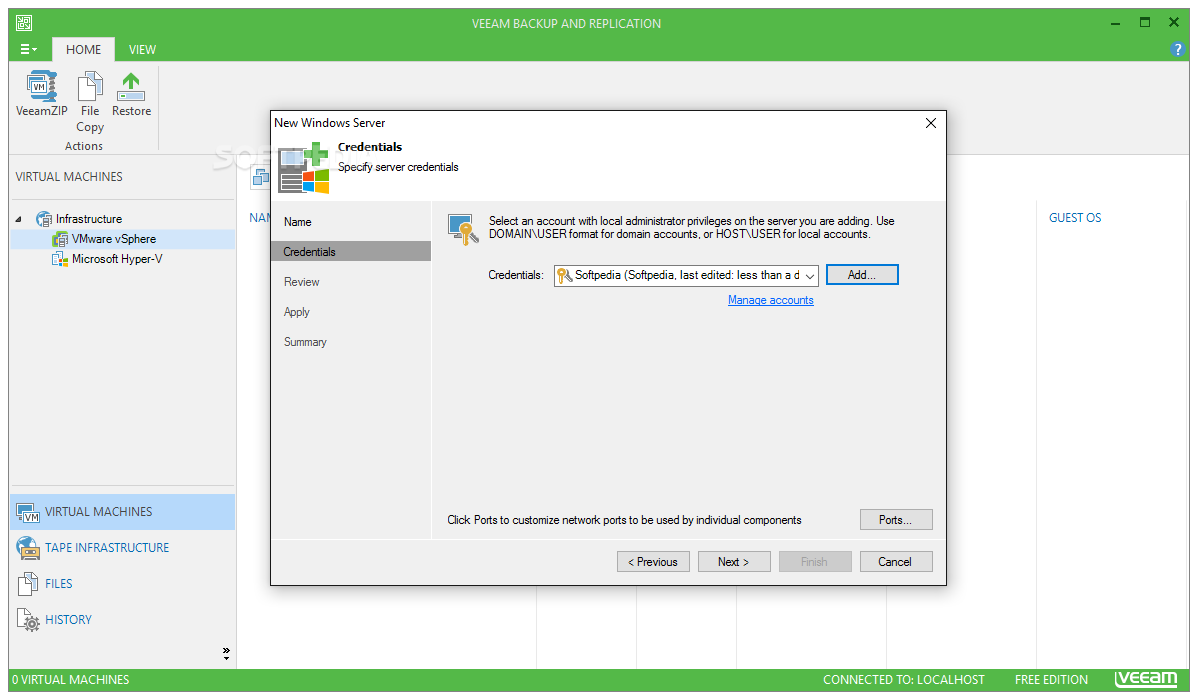The width and height of the screenshot is (1198, 700).
Task: Click 0 VIRTUAL MACHINES status text
Action: [70, 679]
